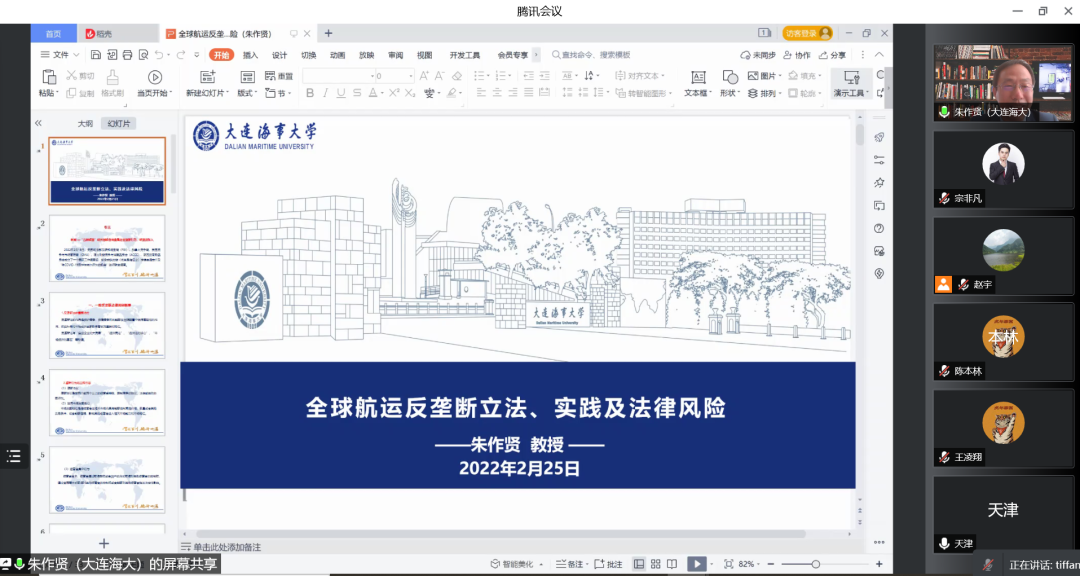The height and width of the screenshot is (576, 1080).
Task: Open the 插入 ribbon tab
Action: point(250,55)
